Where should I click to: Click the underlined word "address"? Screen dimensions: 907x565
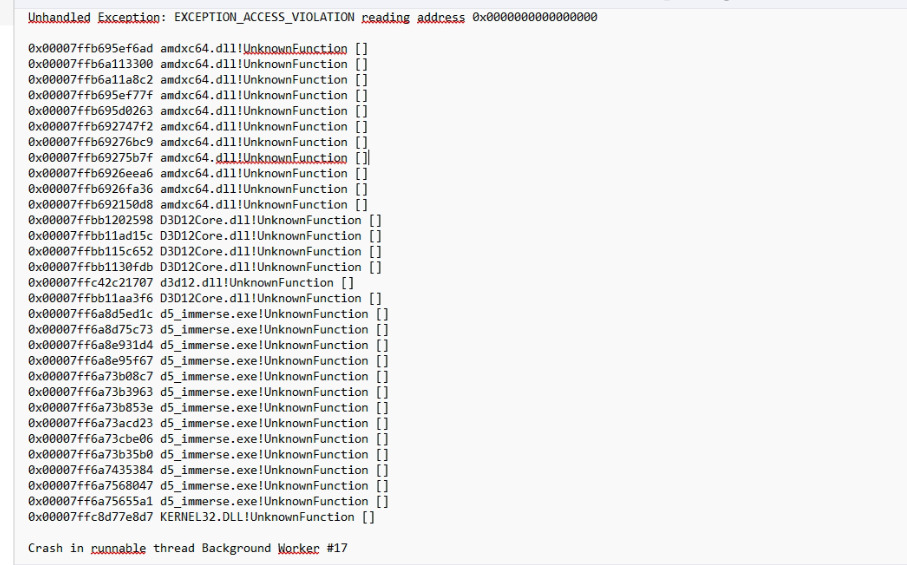coord(441,17)
